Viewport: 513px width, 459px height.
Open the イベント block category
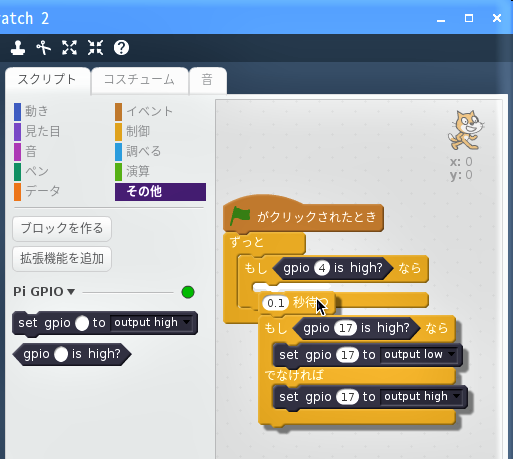(x=144, y=111)
